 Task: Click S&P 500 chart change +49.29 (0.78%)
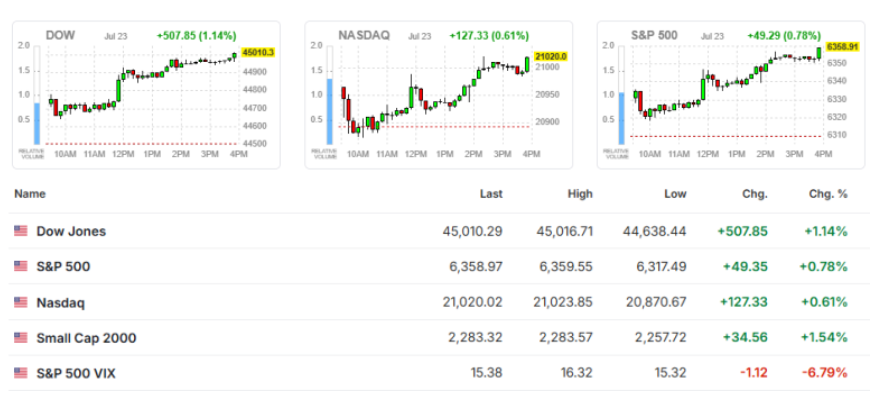(x=783, y=36)
